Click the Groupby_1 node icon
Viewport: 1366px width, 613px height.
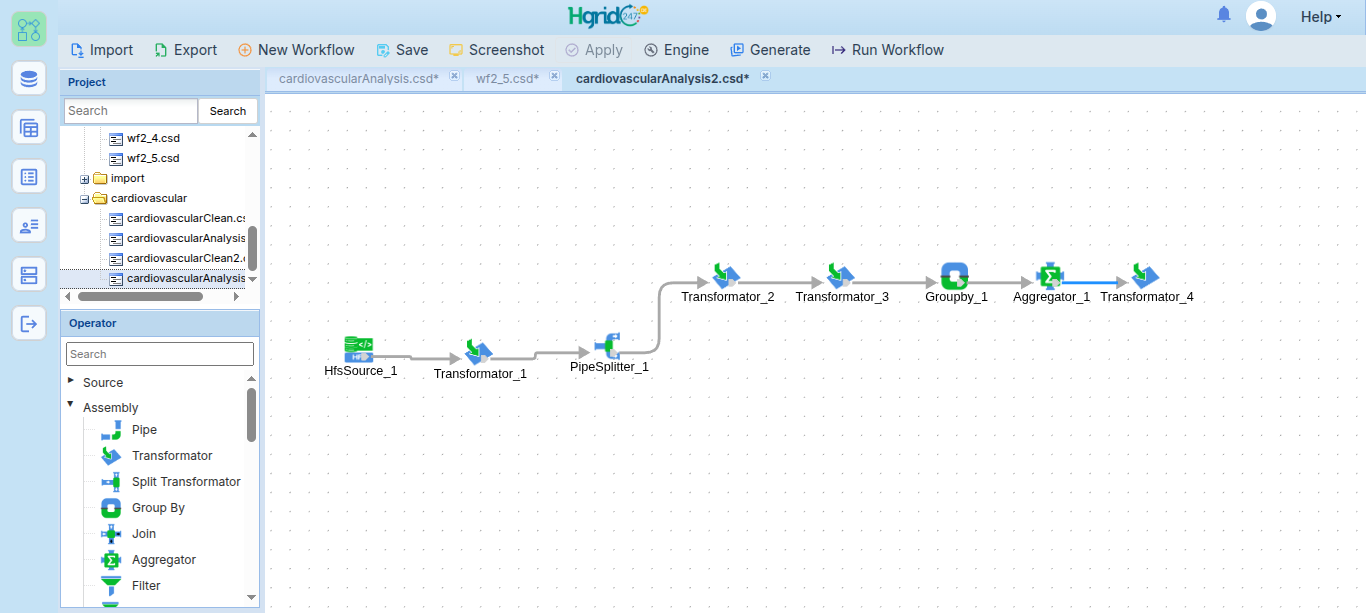click(955, 276)
